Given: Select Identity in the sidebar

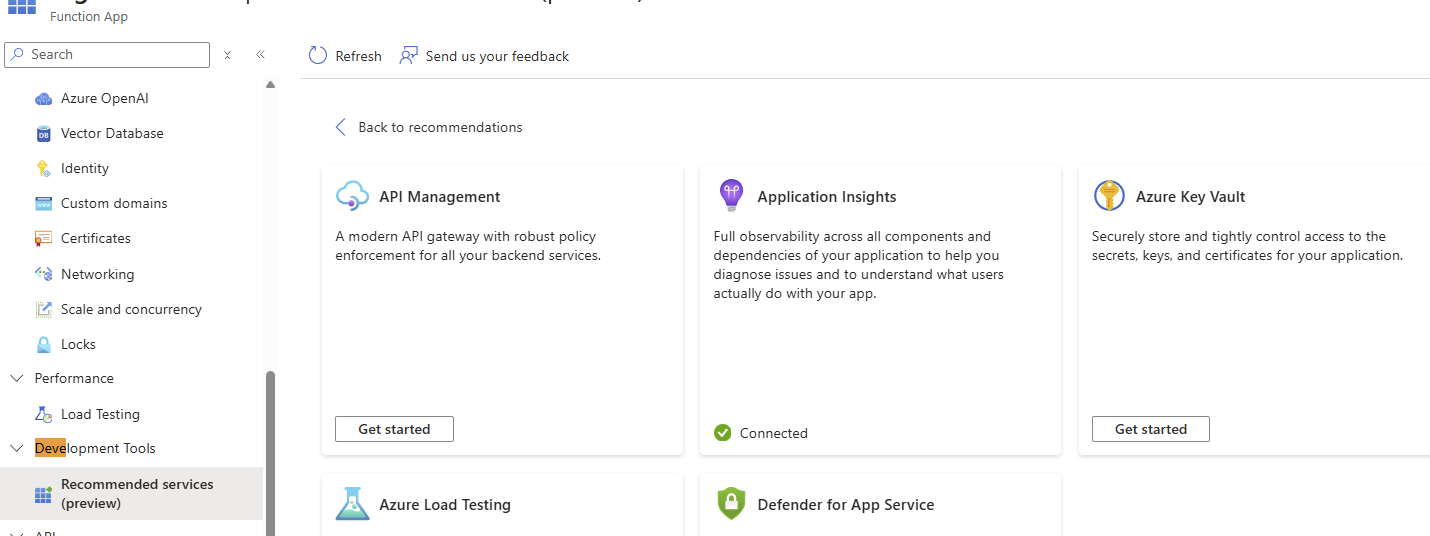Looking at the screenshot, I should 85,168.
